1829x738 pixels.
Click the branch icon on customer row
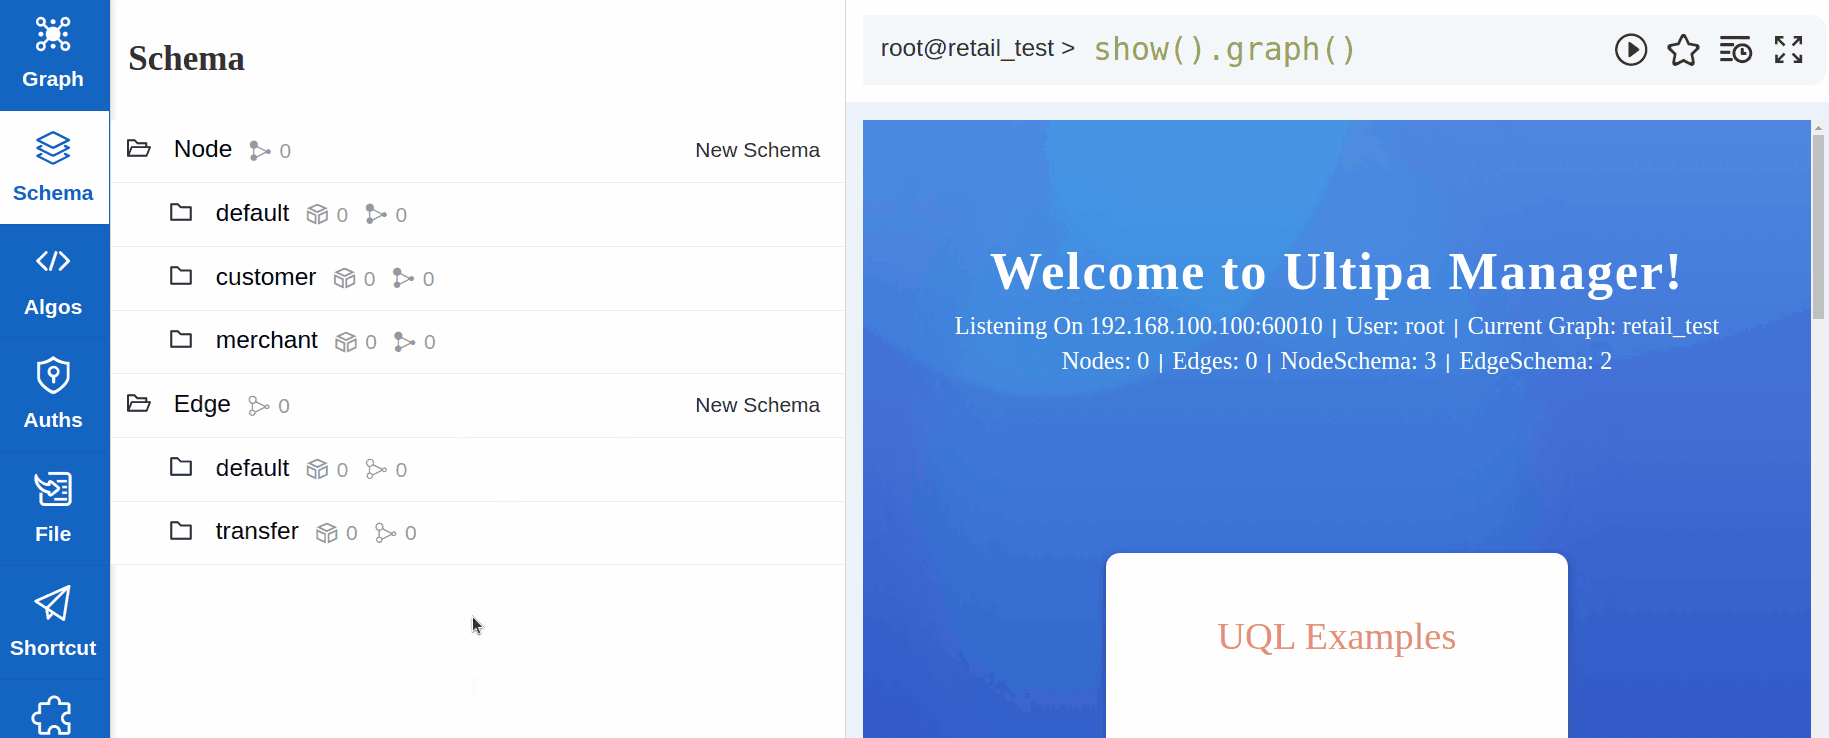click(403, 278)
